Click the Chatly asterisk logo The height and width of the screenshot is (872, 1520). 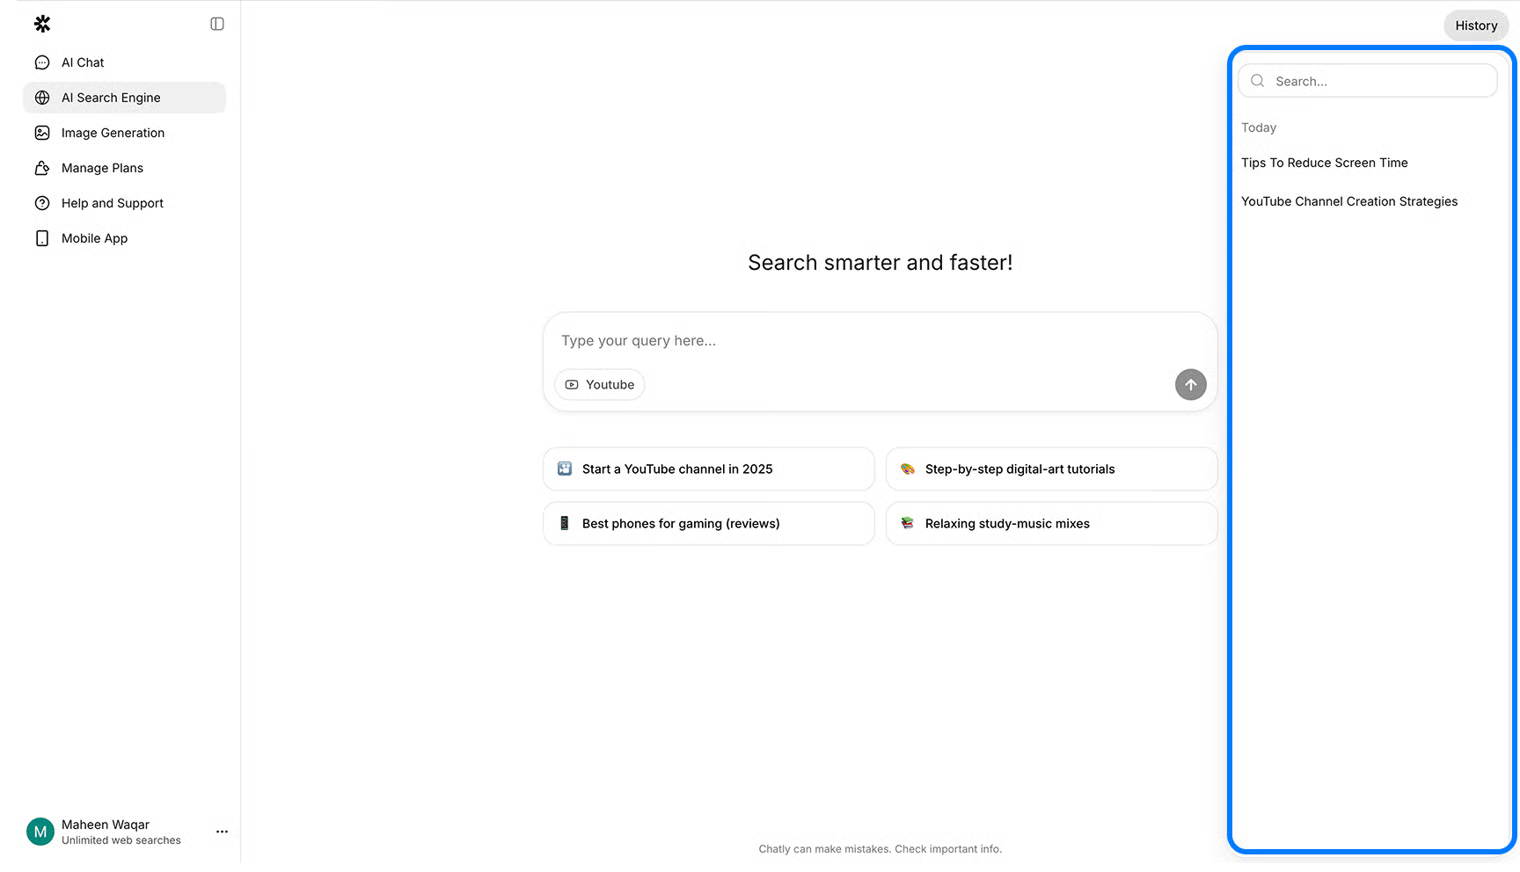click(42, 24)
